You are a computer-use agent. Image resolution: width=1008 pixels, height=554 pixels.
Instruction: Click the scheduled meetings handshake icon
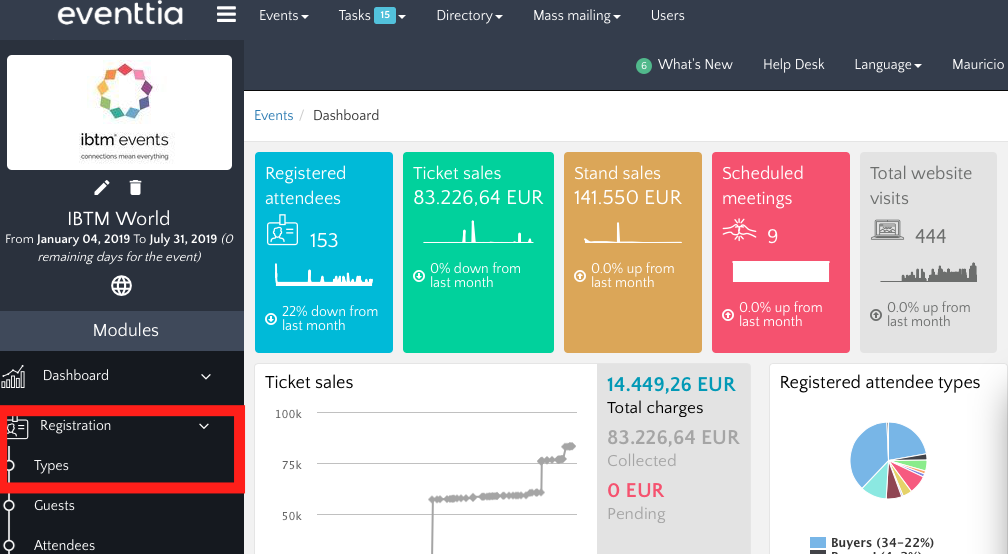coord(738,233)
